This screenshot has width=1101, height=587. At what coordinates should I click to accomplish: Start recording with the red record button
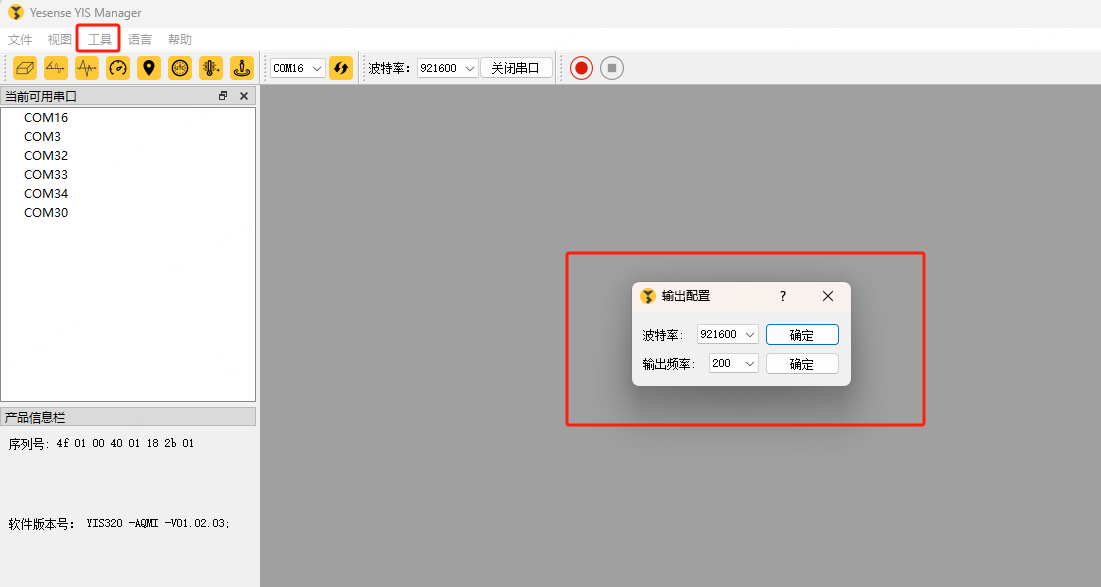coord(581,68)
